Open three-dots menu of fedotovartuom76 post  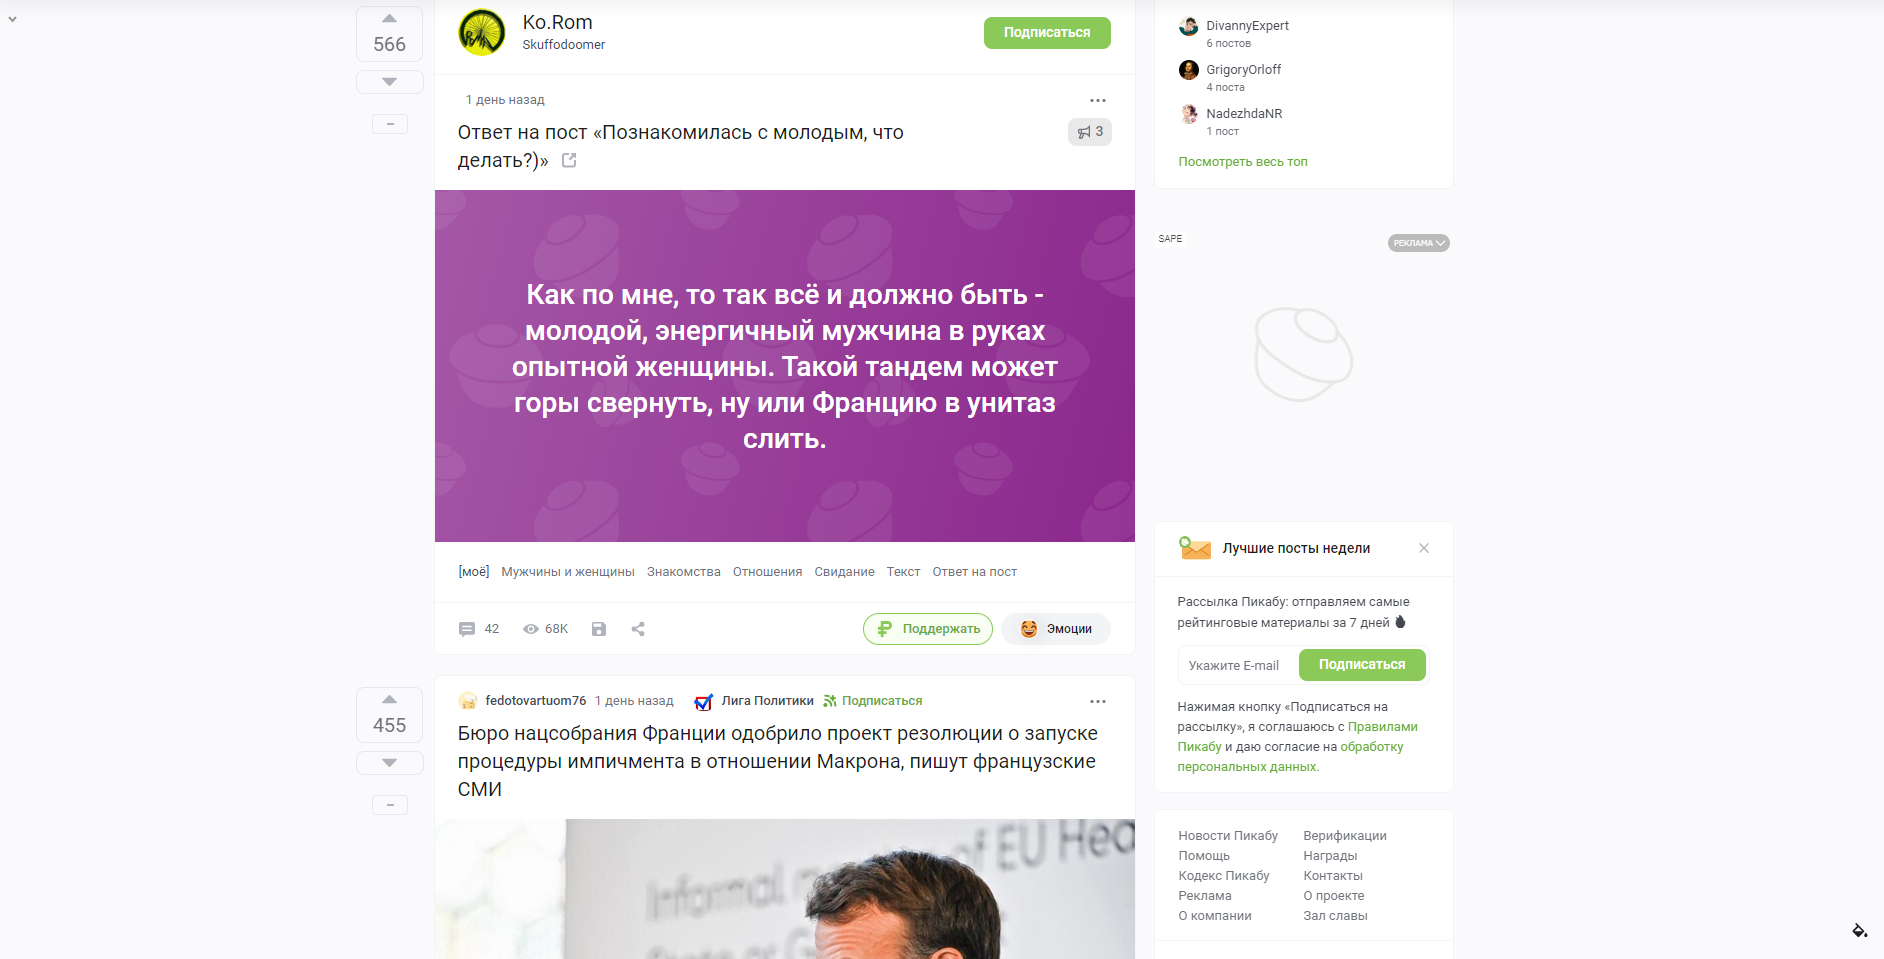1098,701
